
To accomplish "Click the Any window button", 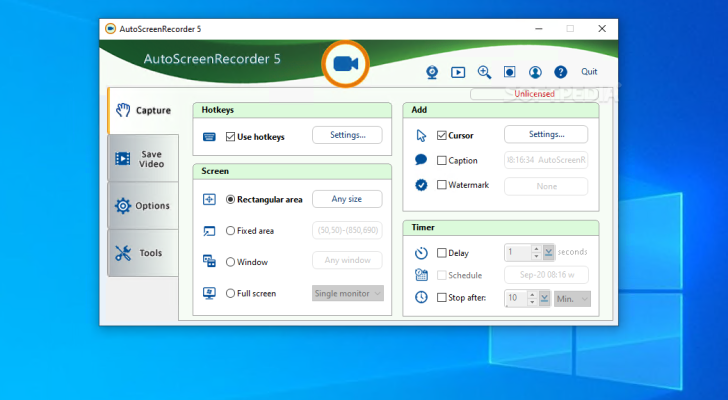I will (347, 260).
